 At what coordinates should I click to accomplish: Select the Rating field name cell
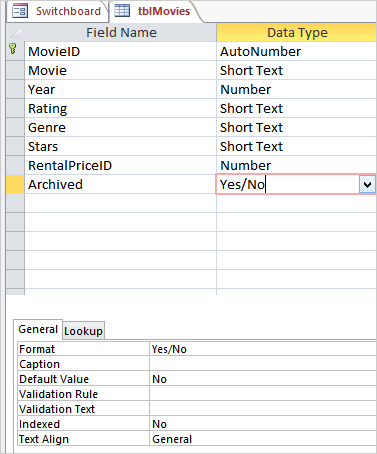coord(121,108)
